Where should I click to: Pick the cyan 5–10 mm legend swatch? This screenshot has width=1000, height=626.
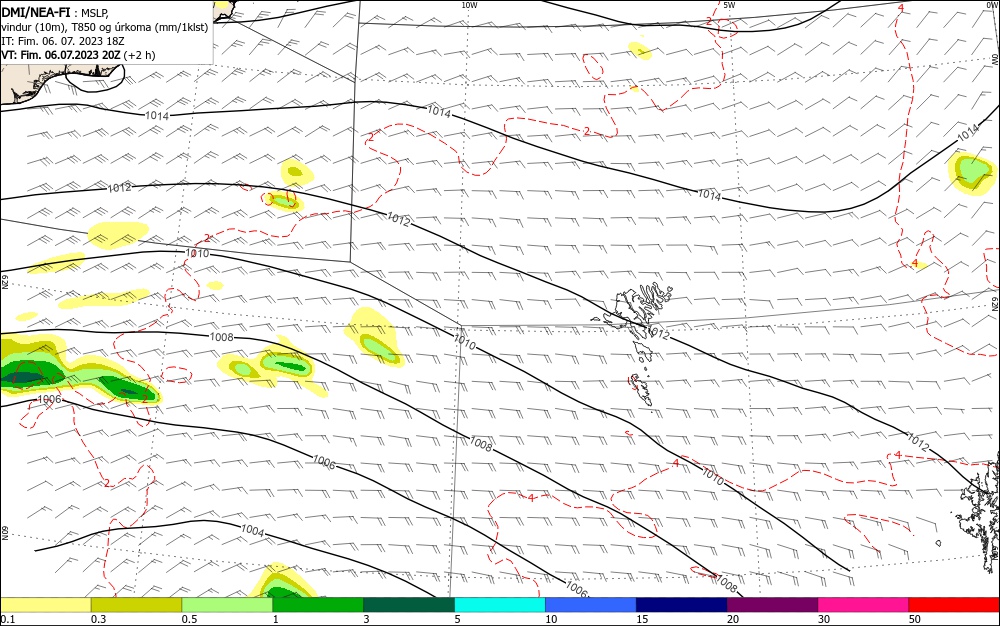pos(500,605)
